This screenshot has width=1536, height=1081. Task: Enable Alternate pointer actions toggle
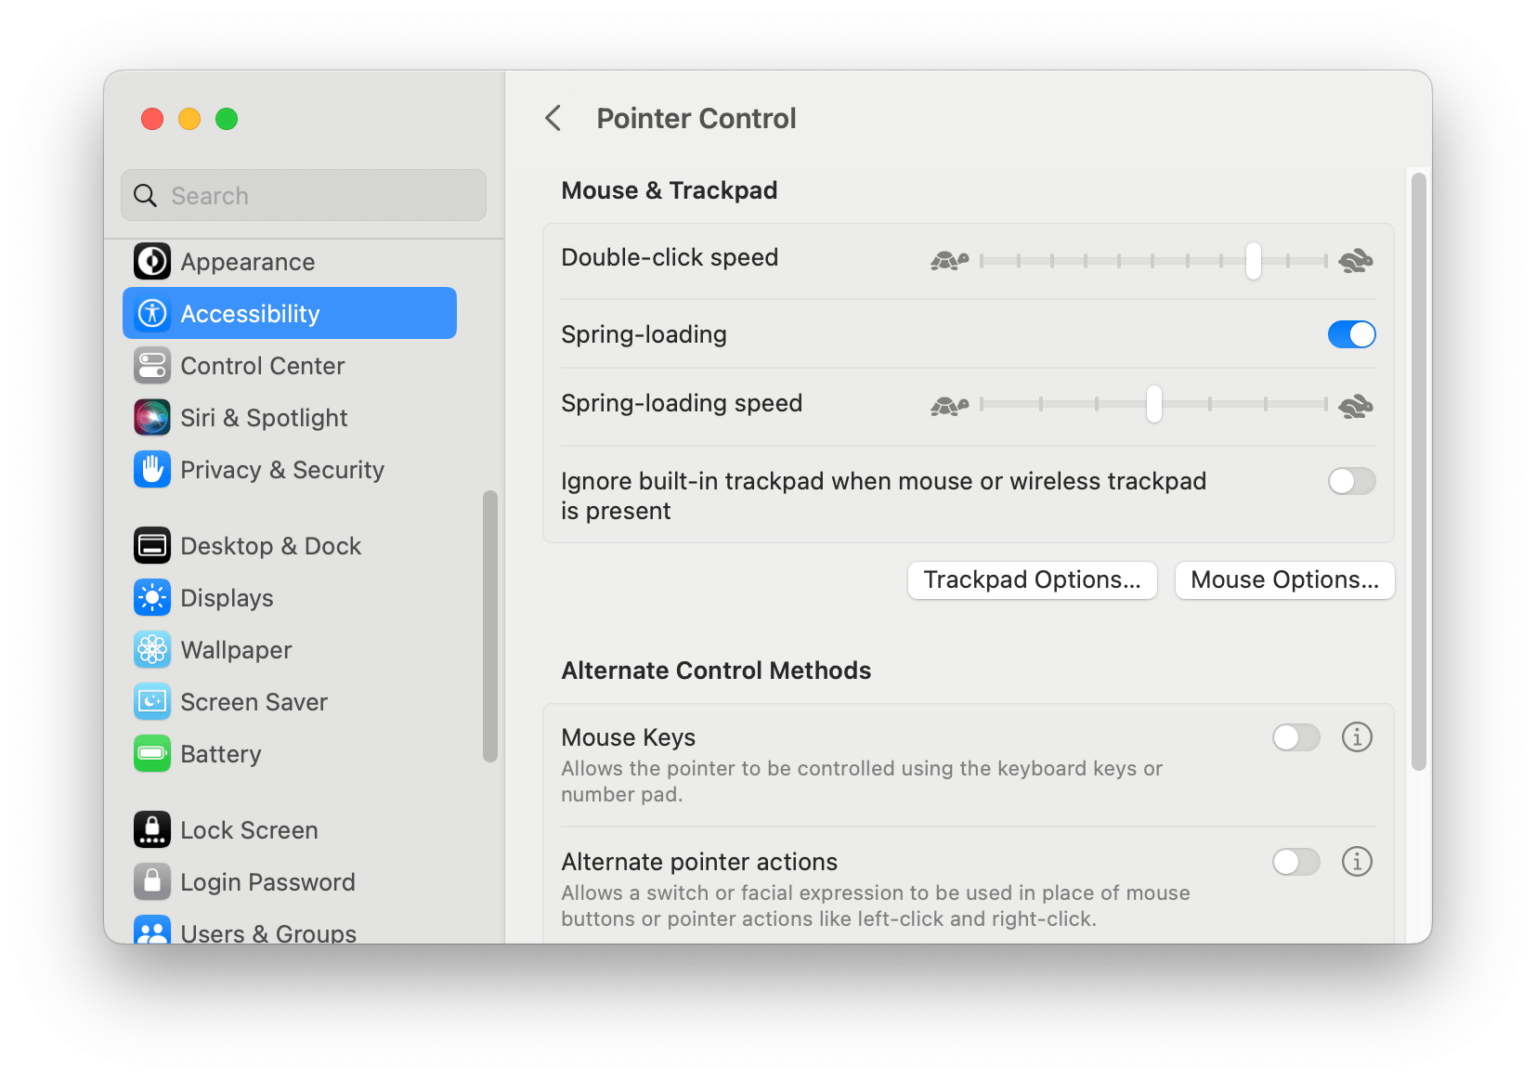click(x=1296, y=862)
